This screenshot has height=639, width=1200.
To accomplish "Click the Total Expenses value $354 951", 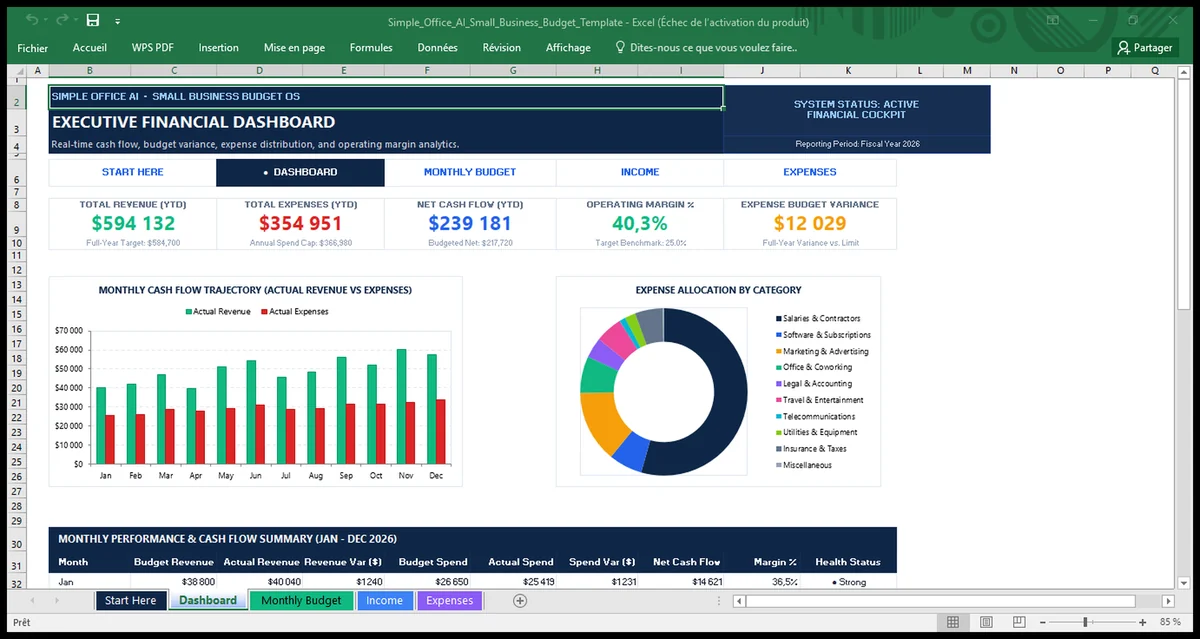I will pos(300,224).
